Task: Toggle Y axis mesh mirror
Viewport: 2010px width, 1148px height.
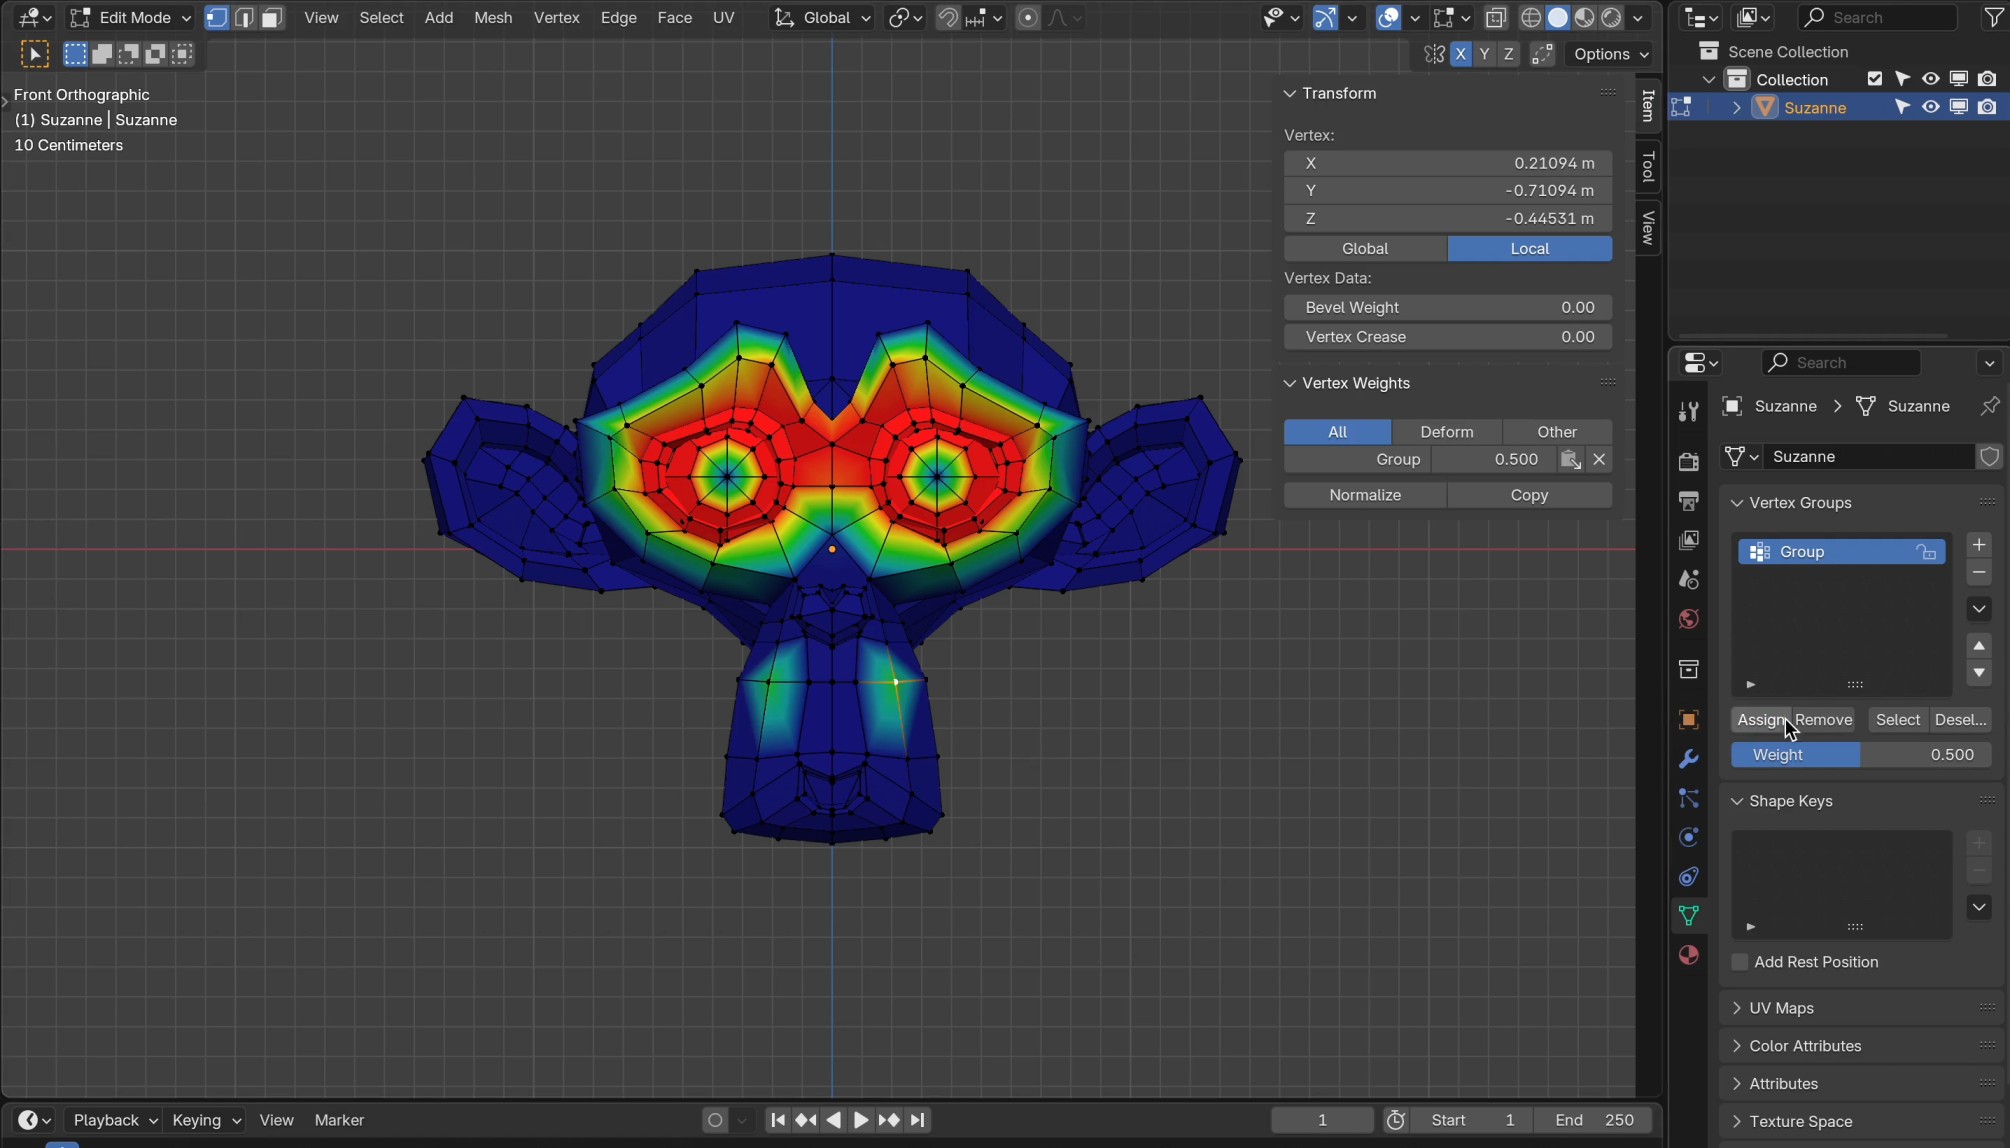Action: [x=1485, y=54]
